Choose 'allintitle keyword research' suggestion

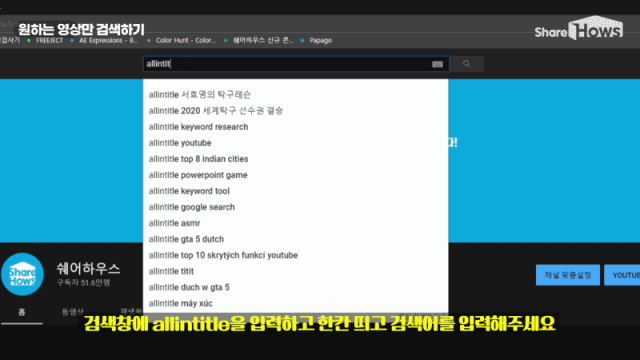coord(296,127)
